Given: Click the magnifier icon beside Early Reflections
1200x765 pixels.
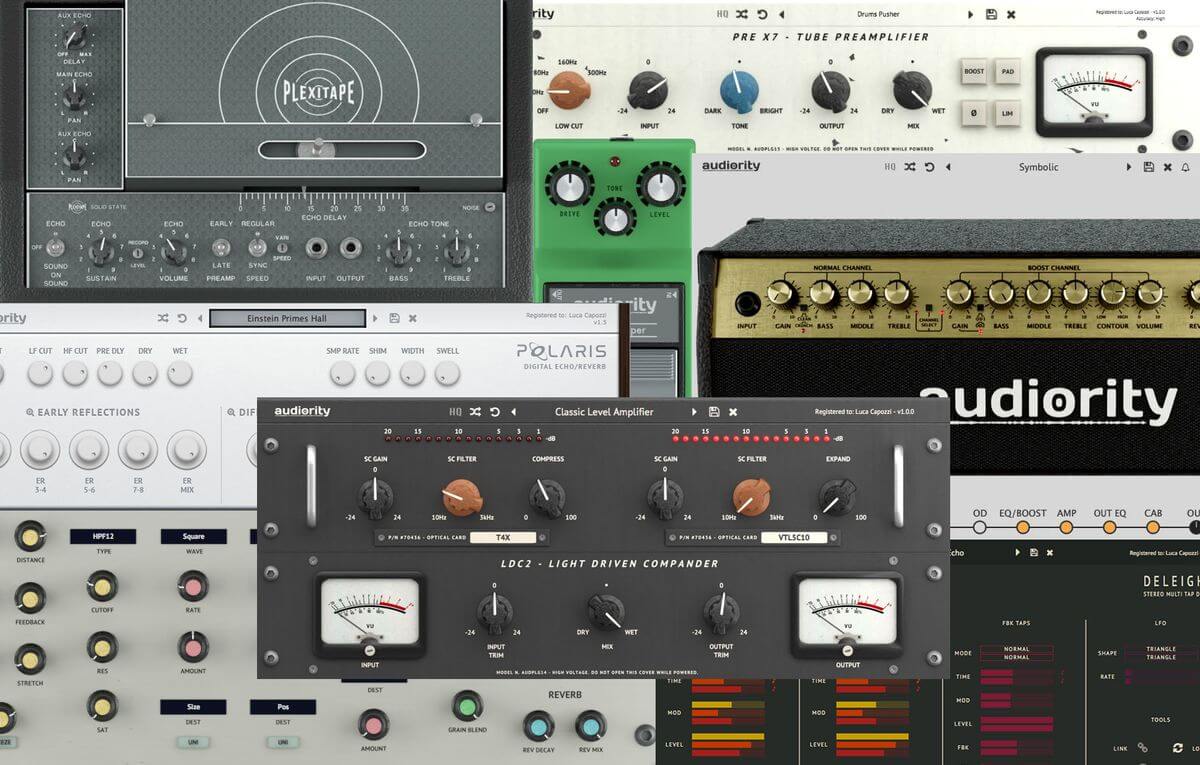Looking at the screenshot, I should pos(31,412).
